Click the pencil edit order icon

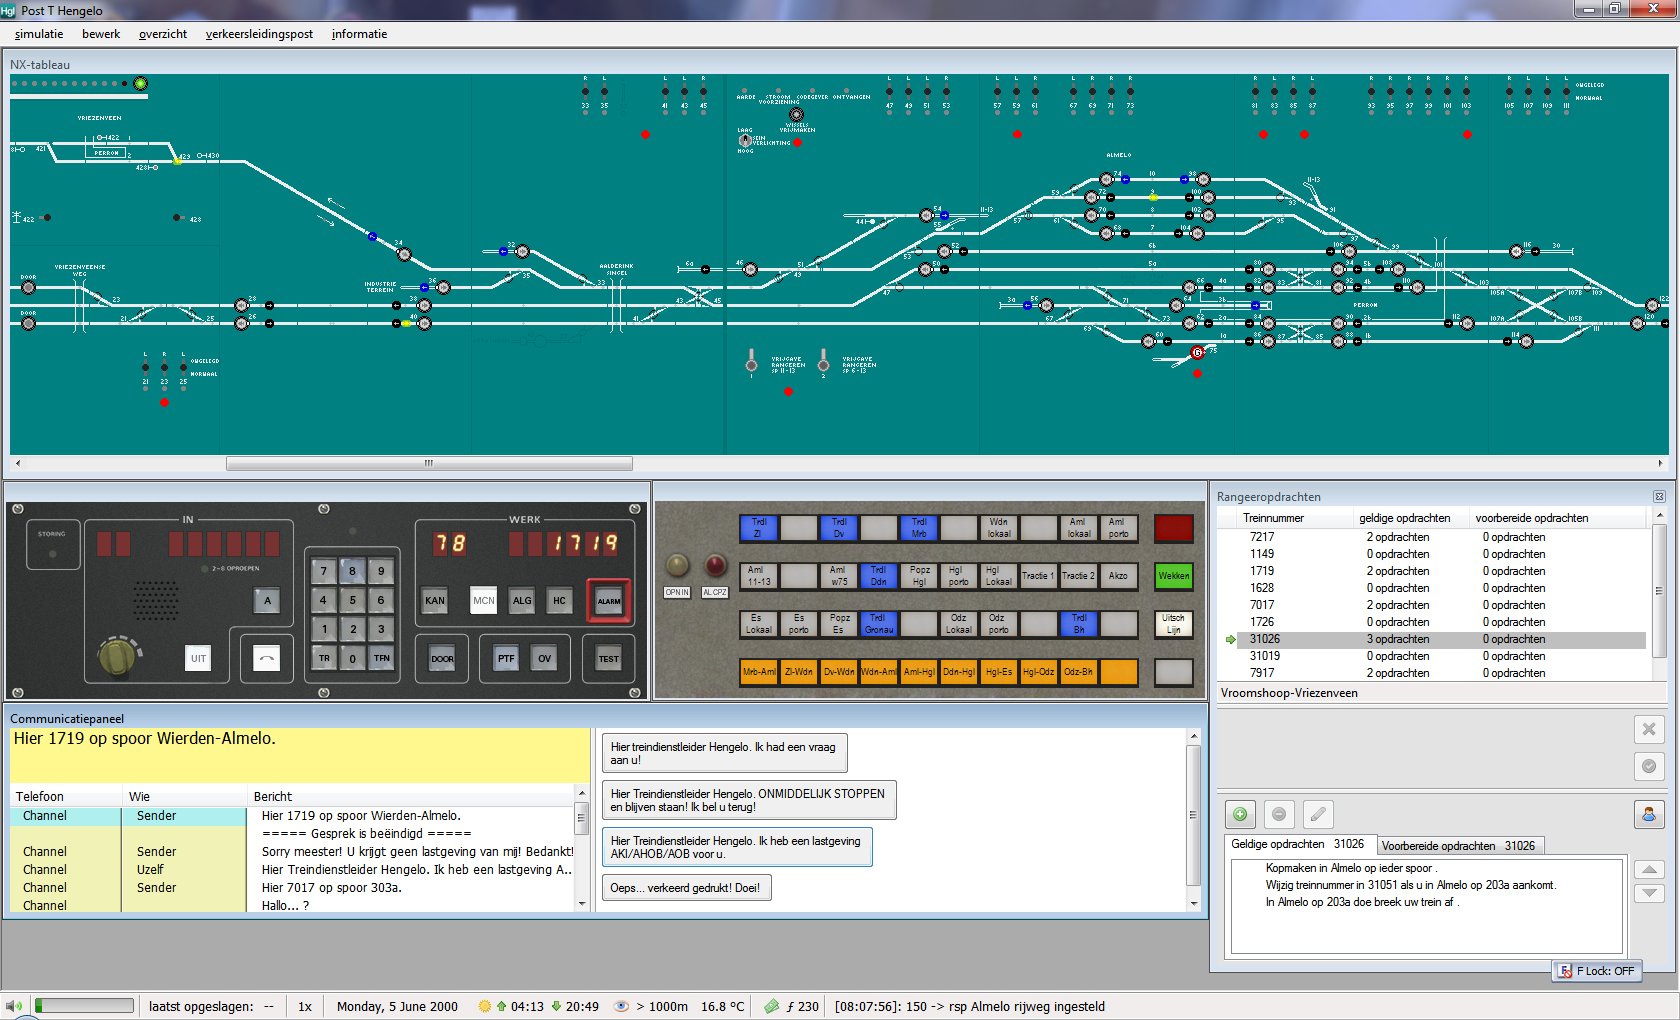coord(1318,814)
